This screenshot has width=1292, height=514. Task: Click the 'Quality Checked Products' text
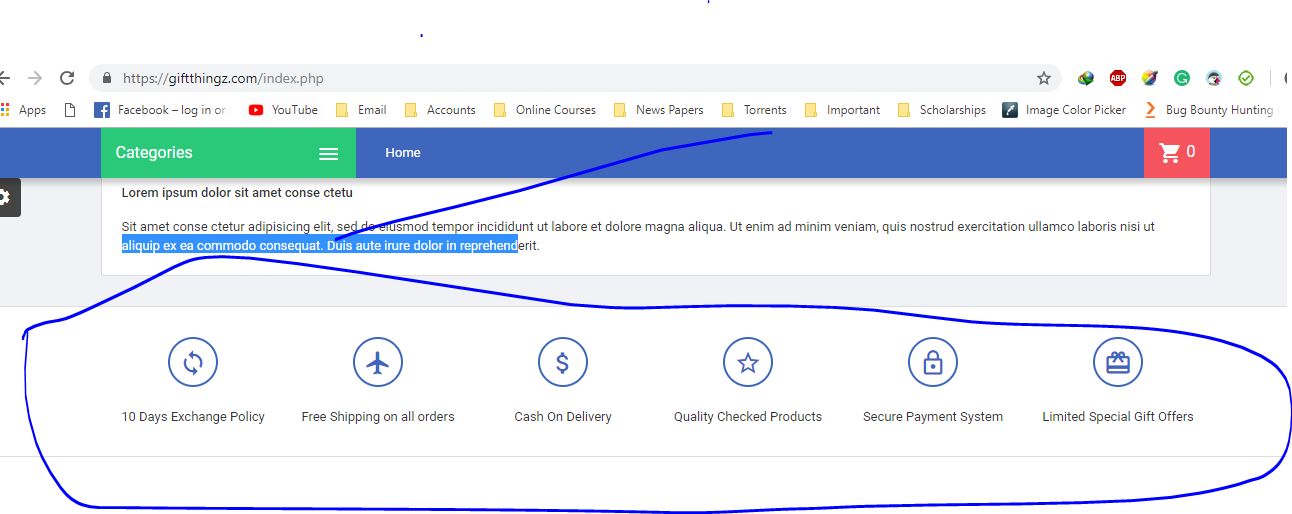(748, 417)
